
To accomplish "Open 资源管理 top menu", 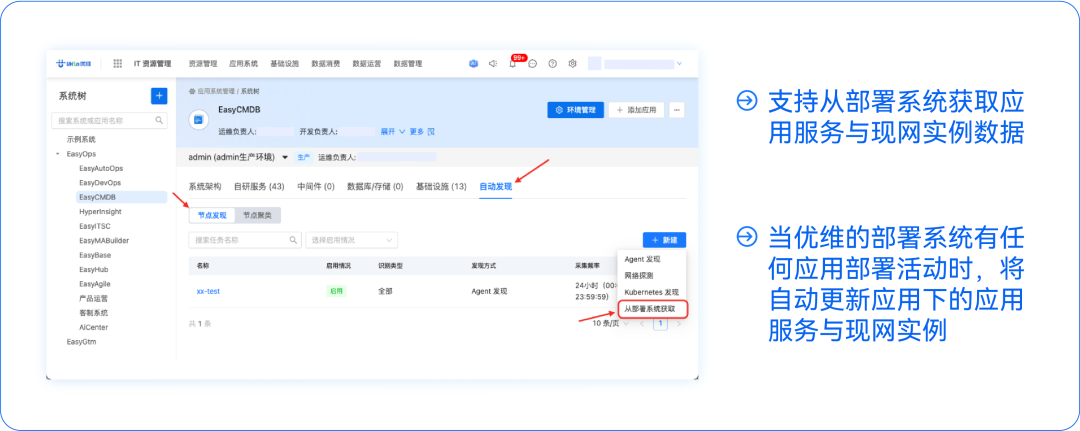I will pyautogui.click(x=202, y=63).
